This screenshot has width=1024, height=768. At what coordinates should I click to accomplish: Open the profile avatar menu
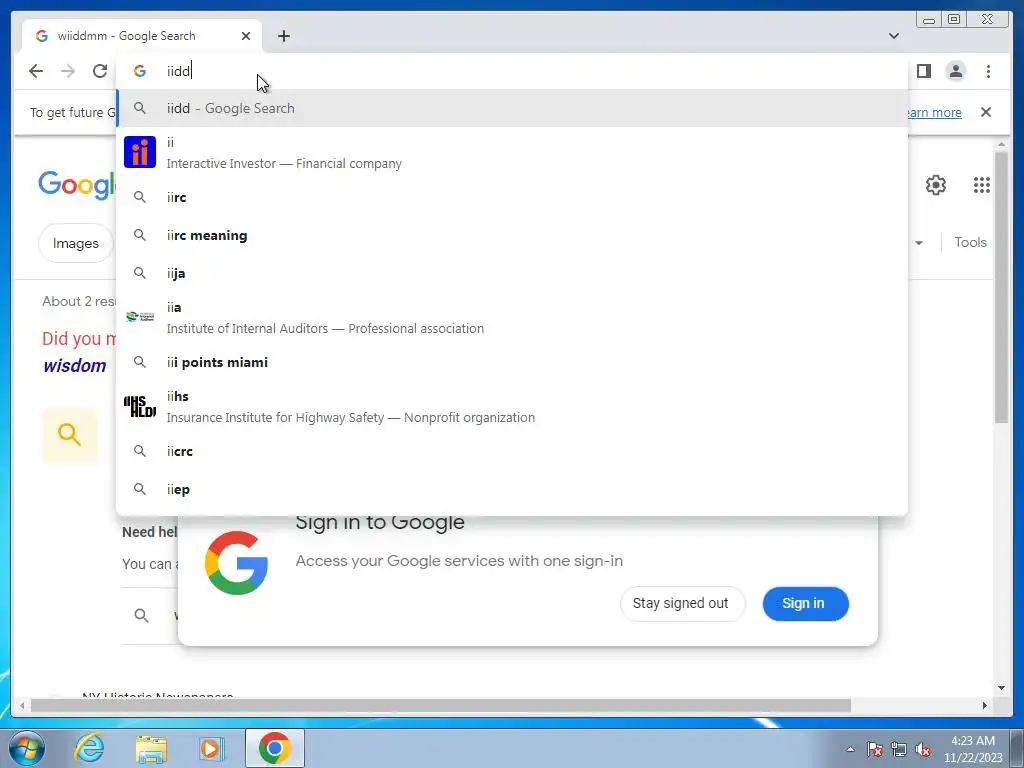956,71
